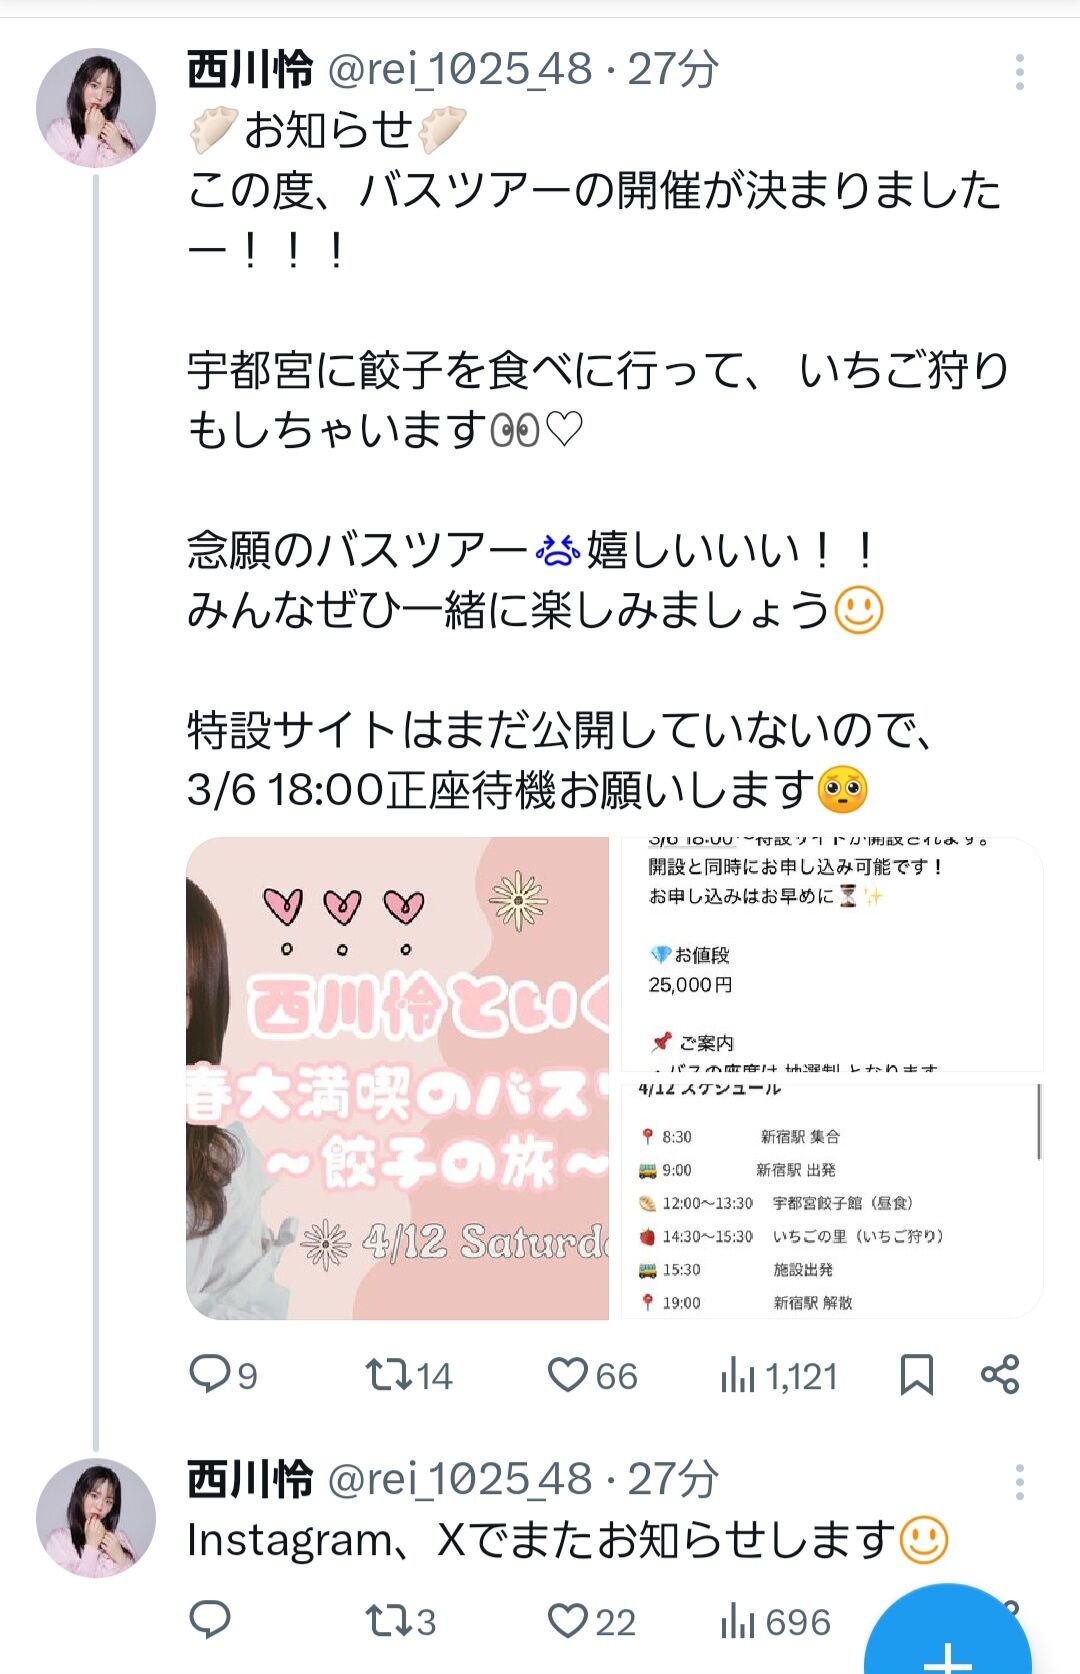Reply to the bus tour announcement tweet
Image resolution: width=1080 pixels, height=1674 pixels.
coord(223,1375)
